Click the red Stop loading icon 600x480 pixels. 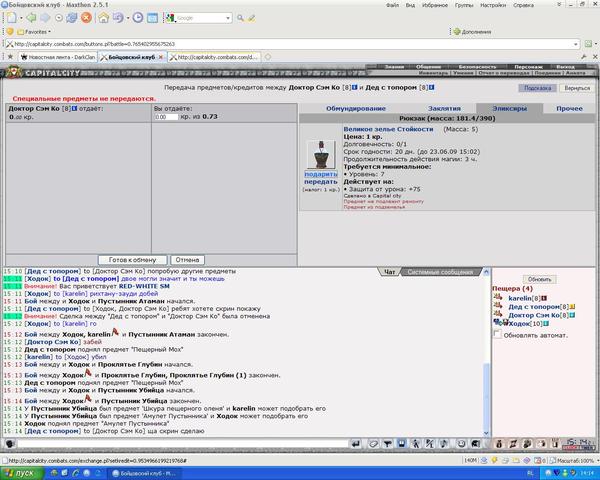86,18
